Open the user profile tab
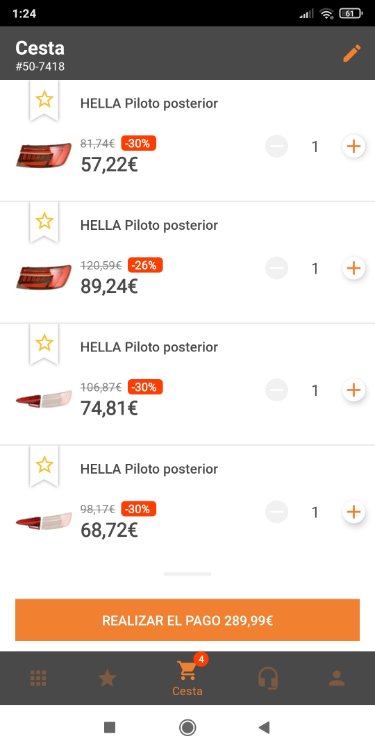Screen dimensions: 375x750 click(x=337, y=678)
